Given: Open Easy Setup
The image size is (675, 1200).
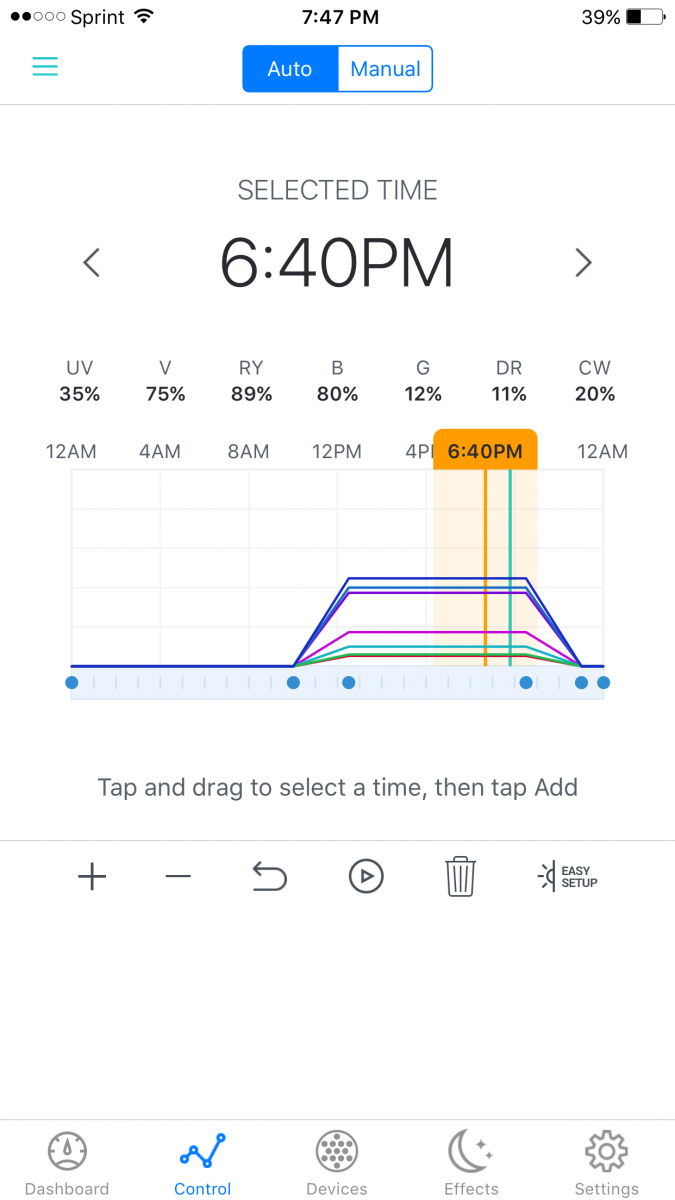Looking at the screenshot, I should pos(568,877).
